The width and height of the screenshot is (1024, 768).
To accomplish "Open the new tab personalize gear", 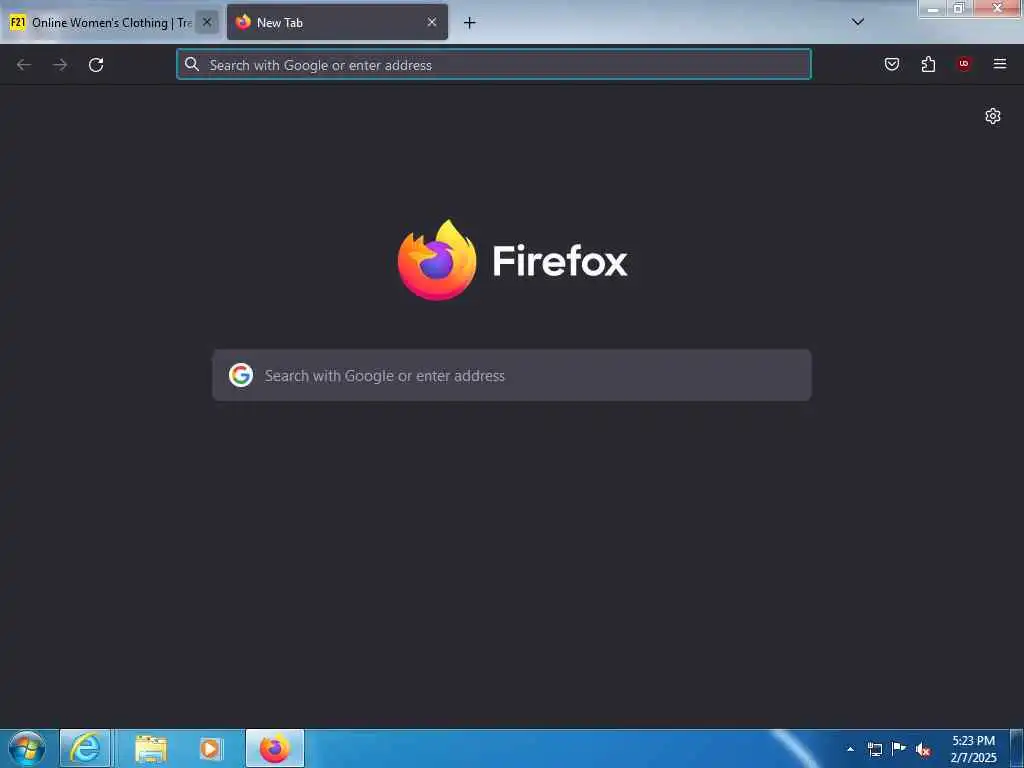I will coord(993,116).
